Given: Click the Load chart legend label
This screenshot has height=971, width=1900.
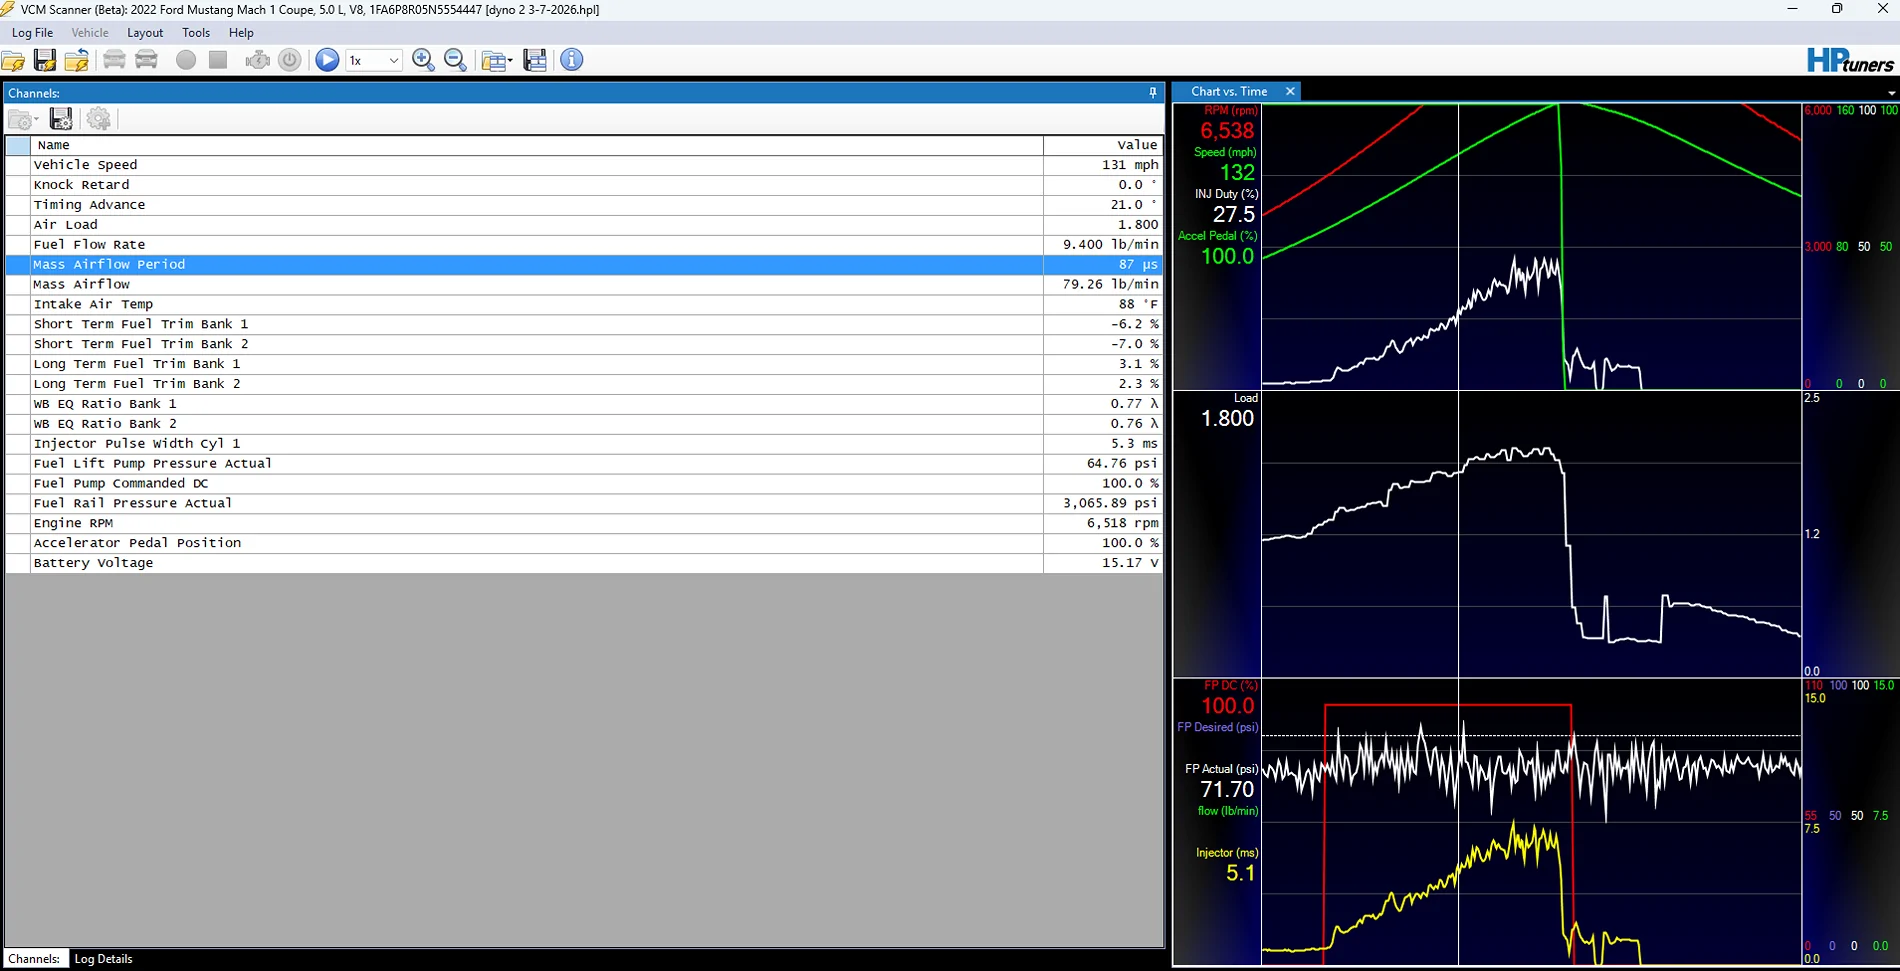Looking at the screenshot, I should [1246, 398].
